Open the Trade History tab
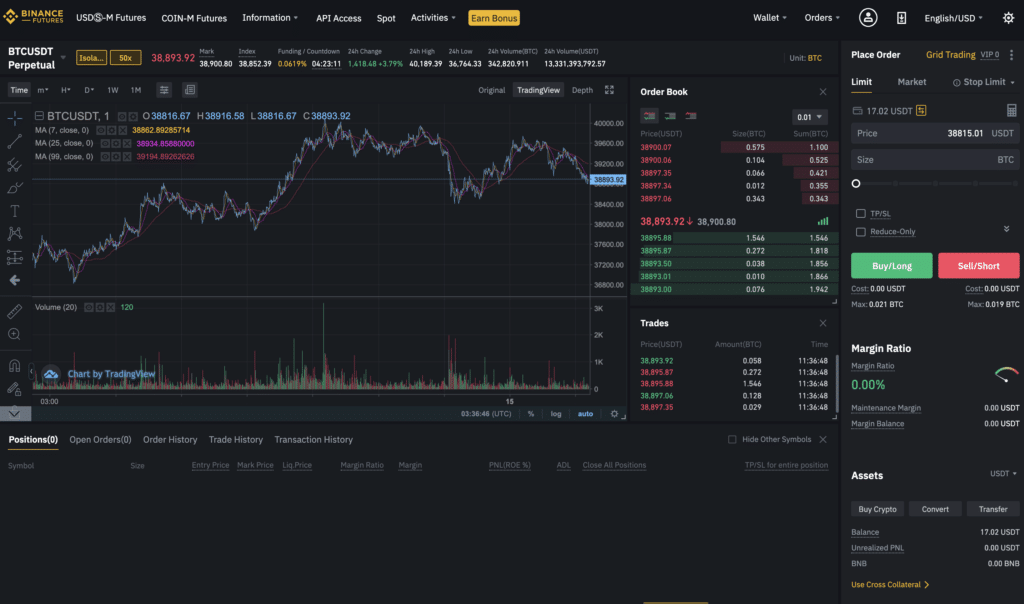 tap(236, 439)
